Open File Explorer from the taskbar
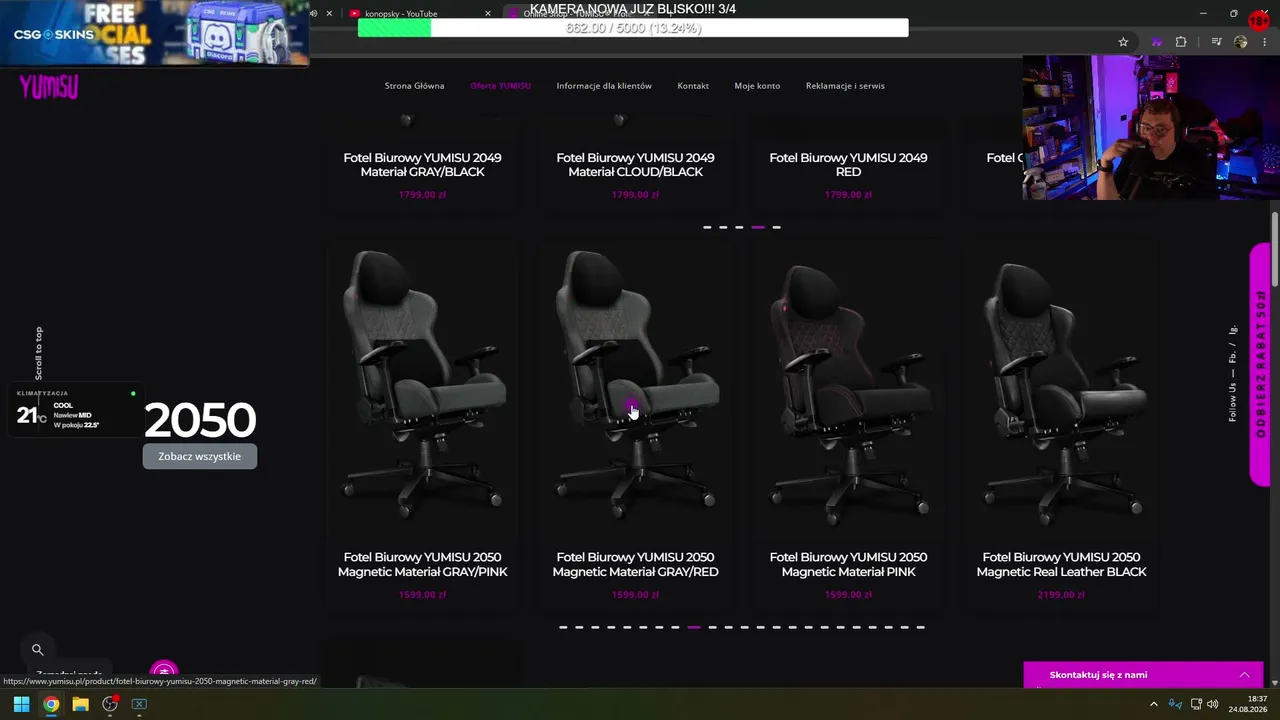The height and width of the screenshot is (720, 1280). (80, 704)
